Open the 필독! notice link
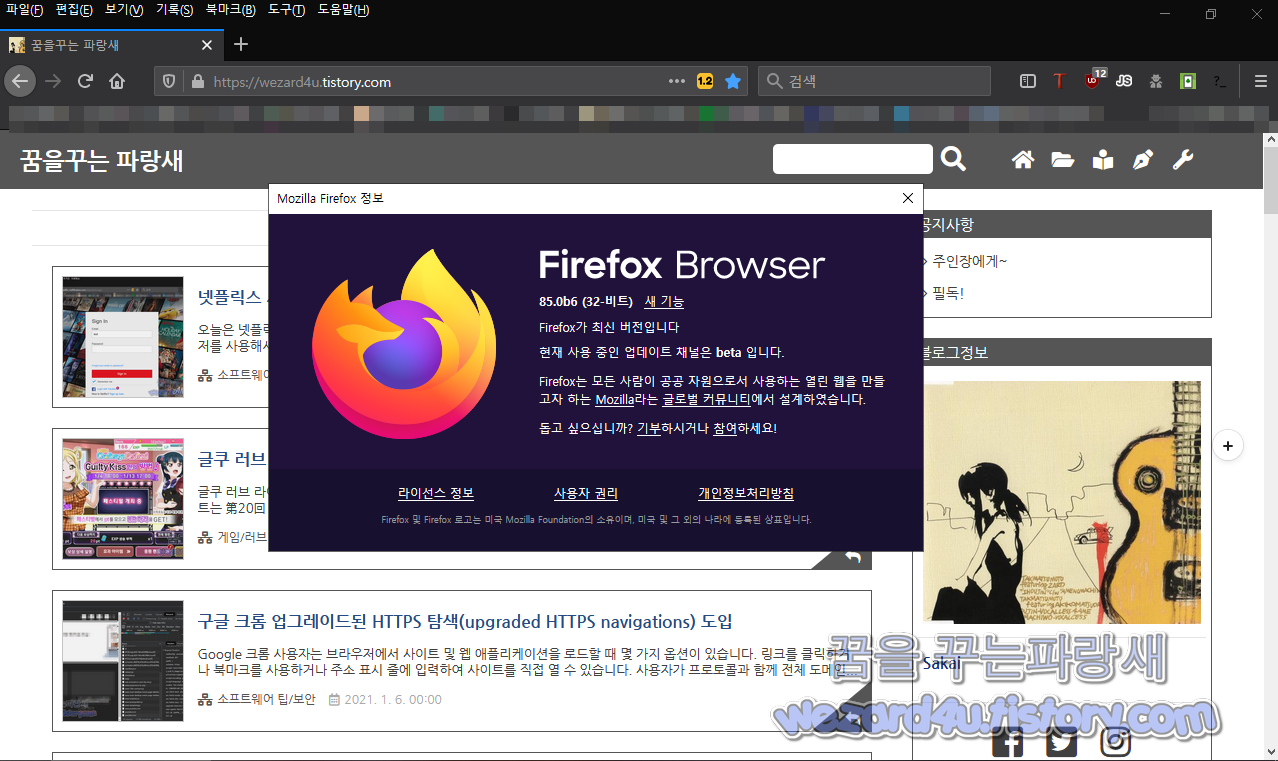The height and width of the screenshot is (761, 1278). (948, 294)
